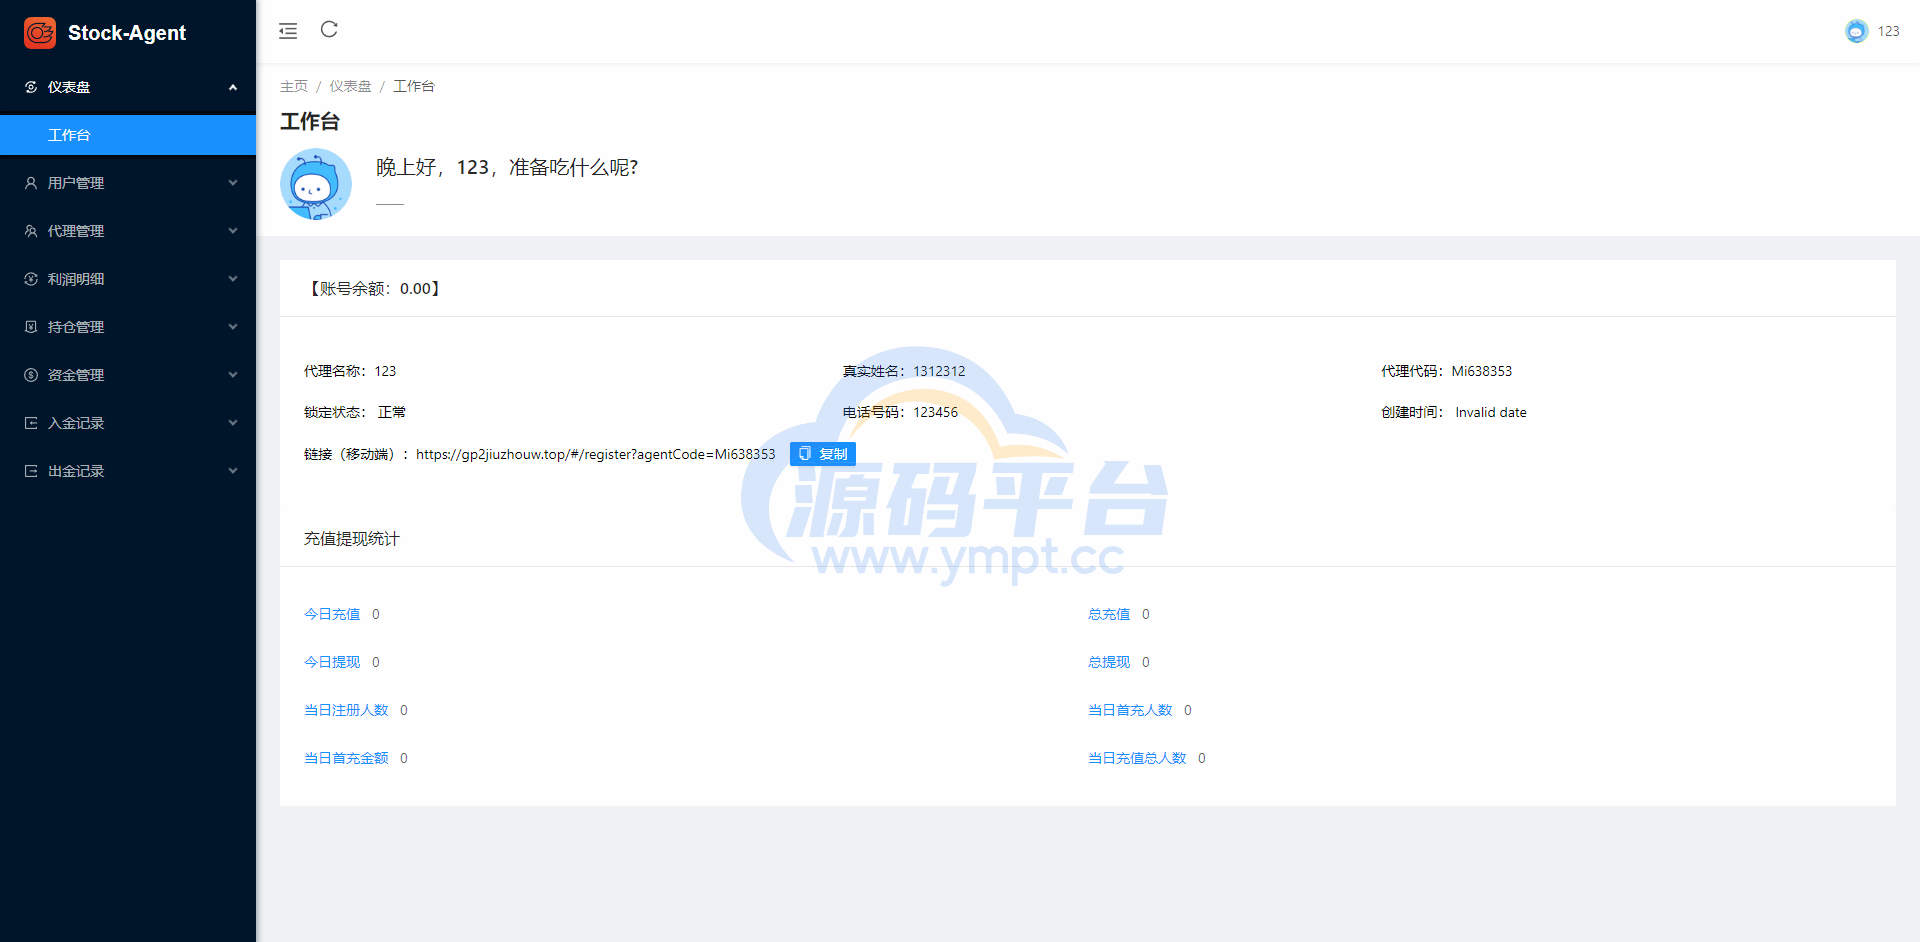Open the 入金记录 menu label

point(76,423)
